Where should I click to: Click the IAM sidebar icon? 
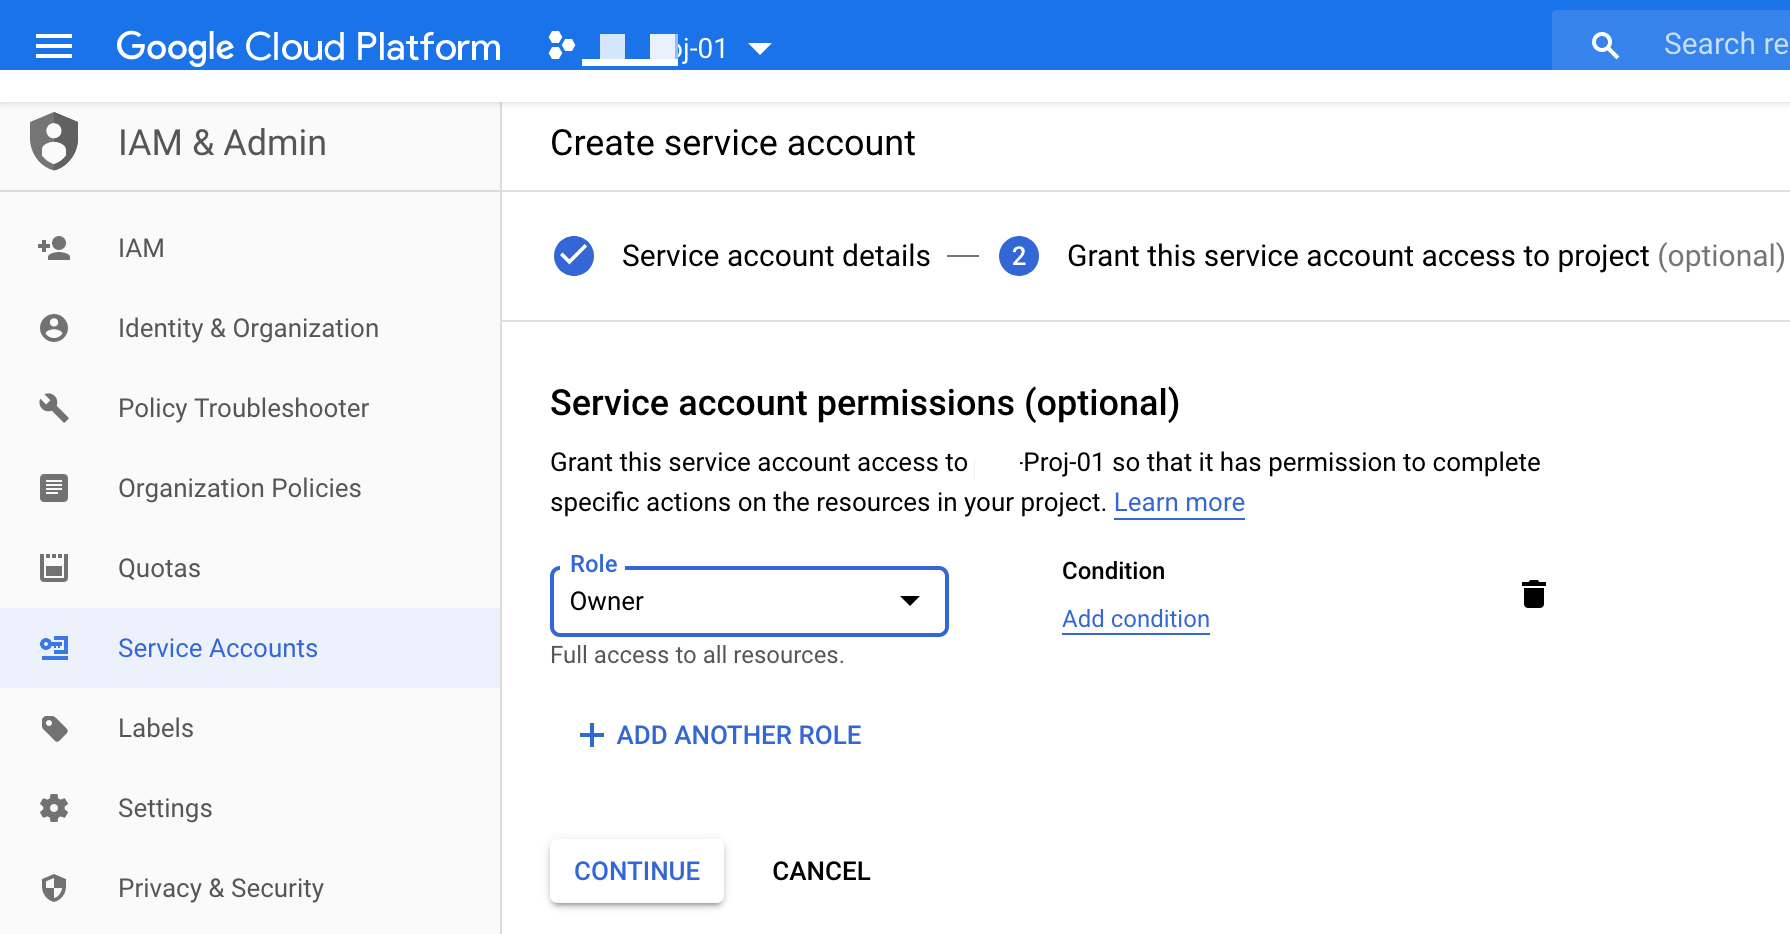point(53,248)
